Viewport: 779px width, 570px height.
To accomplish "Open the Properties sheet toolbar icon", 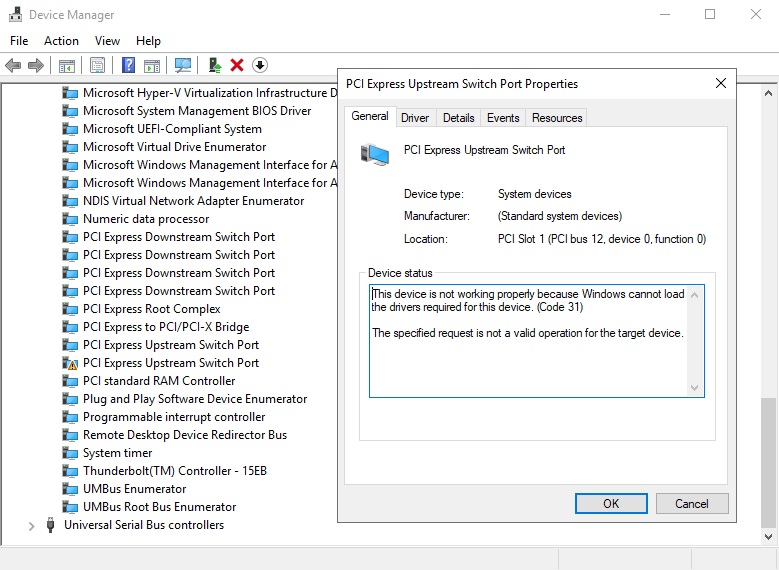I will pos(97,65).
